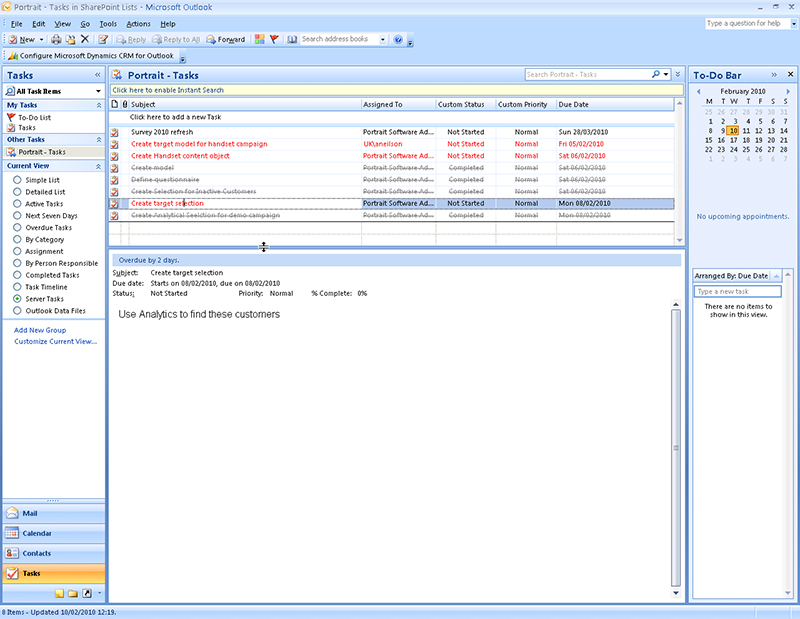This screenshot has width=800, height=619.
Task: Collapse the Tasks navigation pane
Action: (x=97, y=75)
